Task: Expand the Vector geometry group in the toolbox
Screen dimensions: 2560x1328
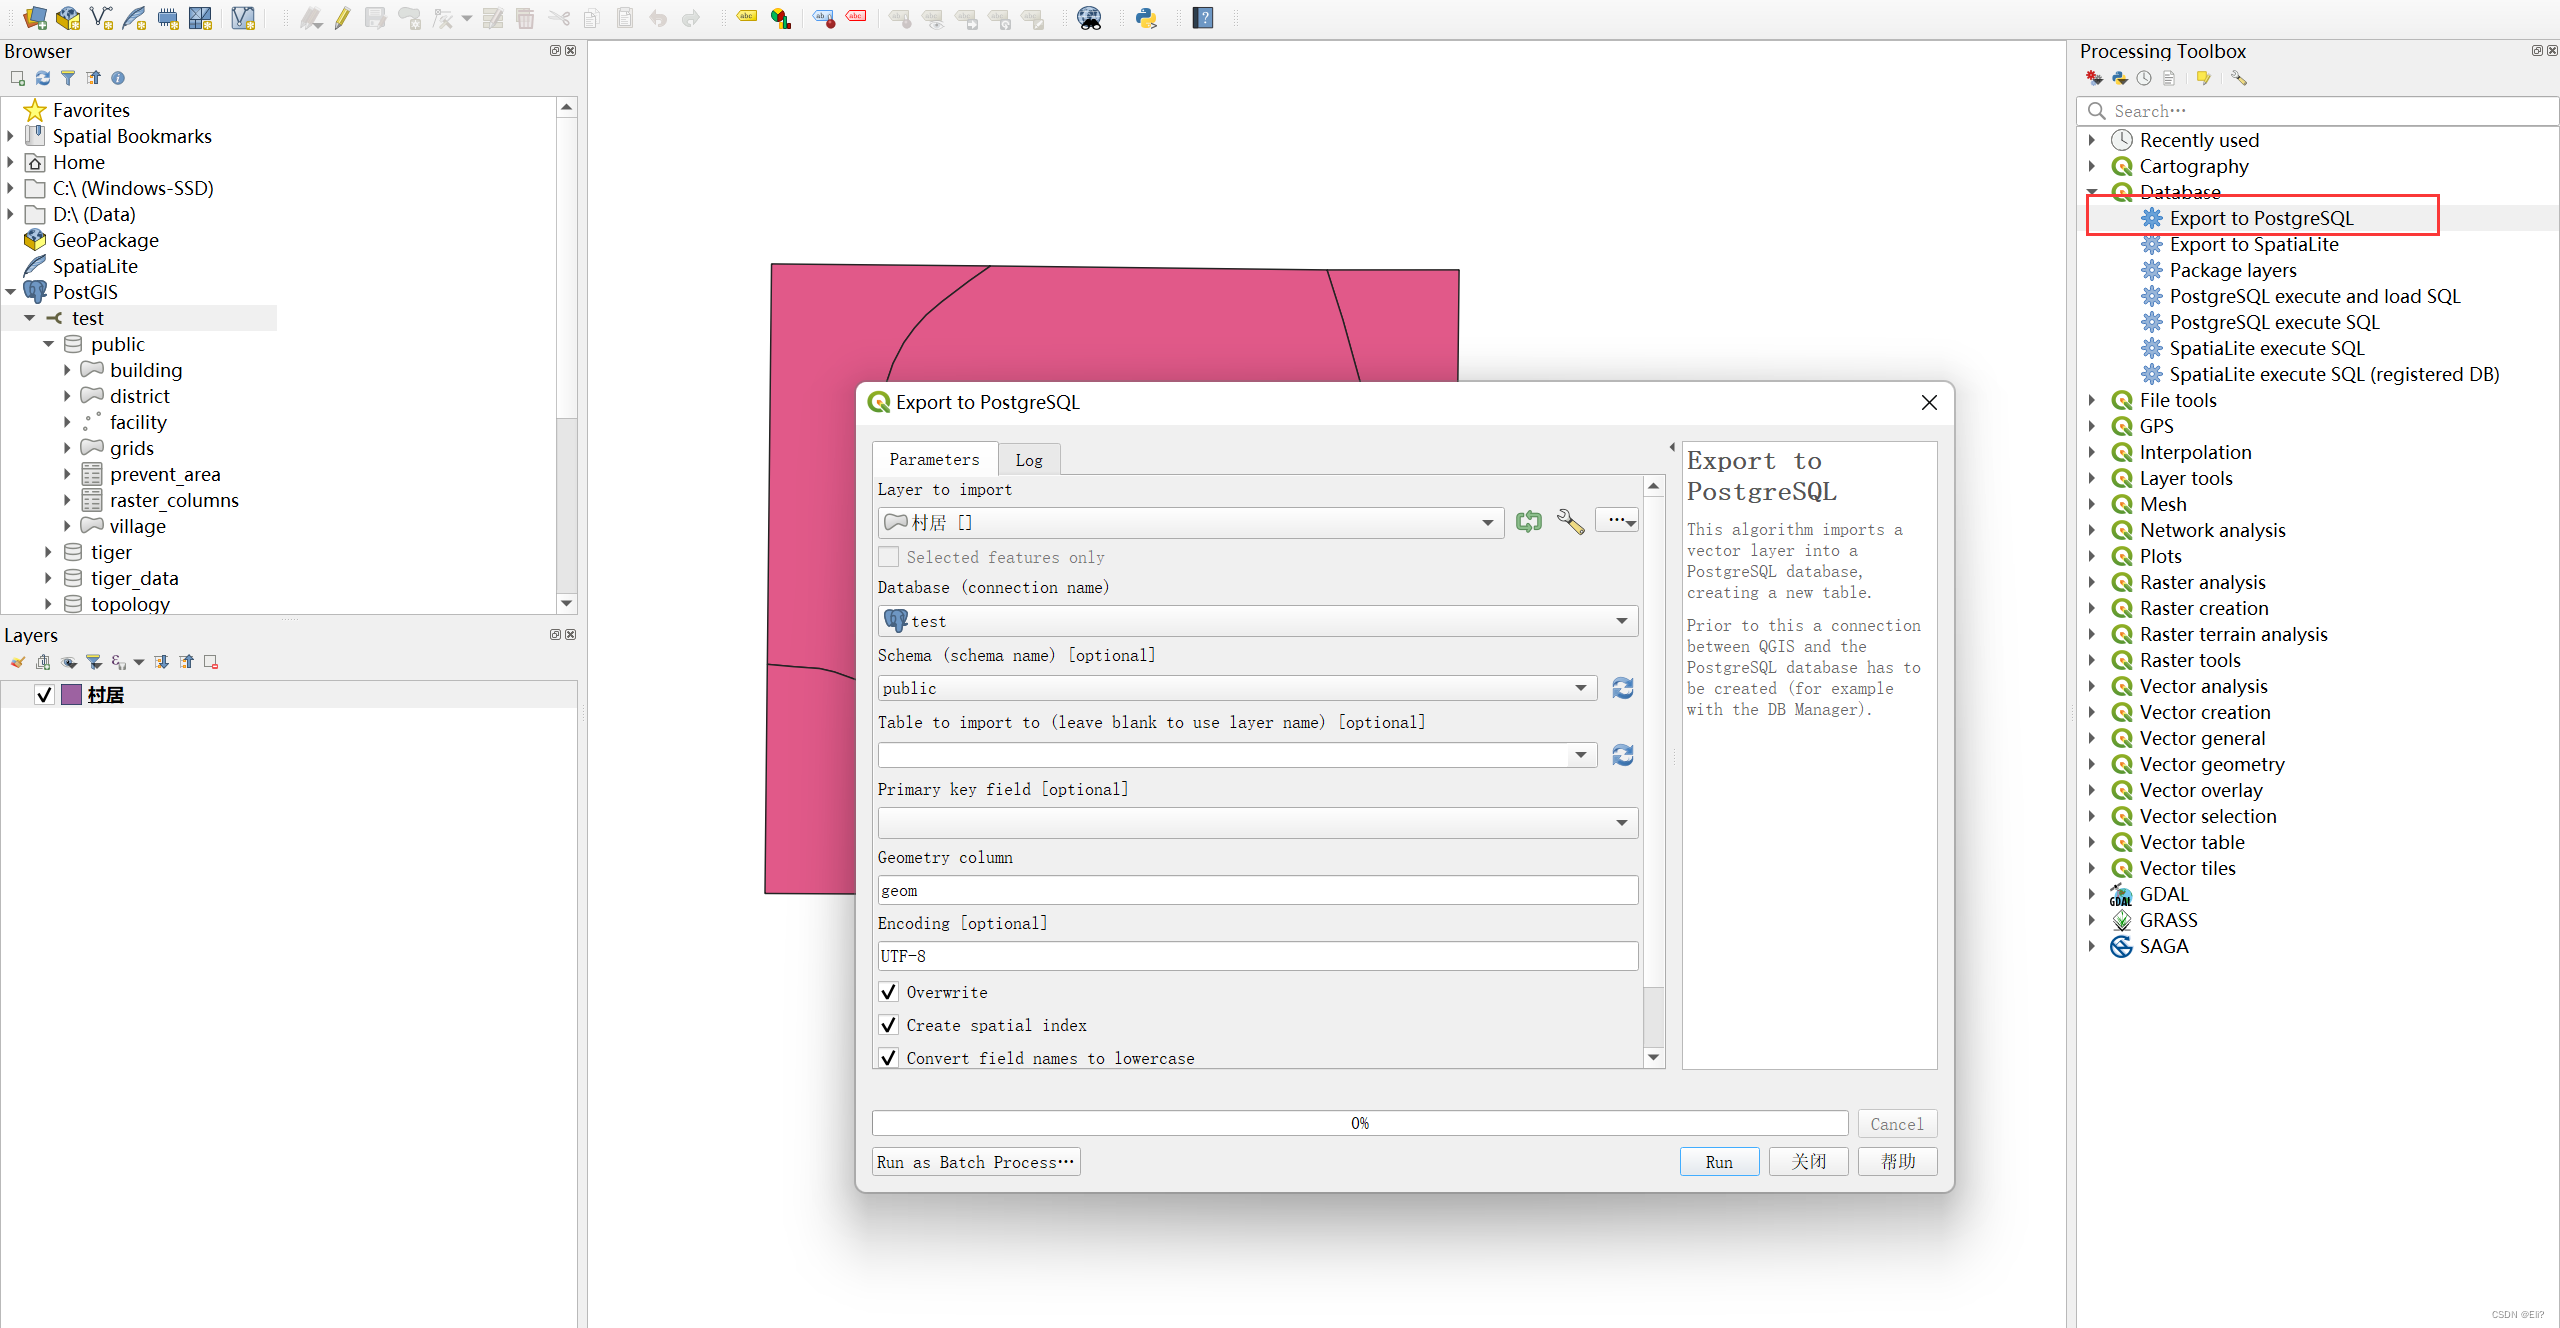Action: point(2092,764)
